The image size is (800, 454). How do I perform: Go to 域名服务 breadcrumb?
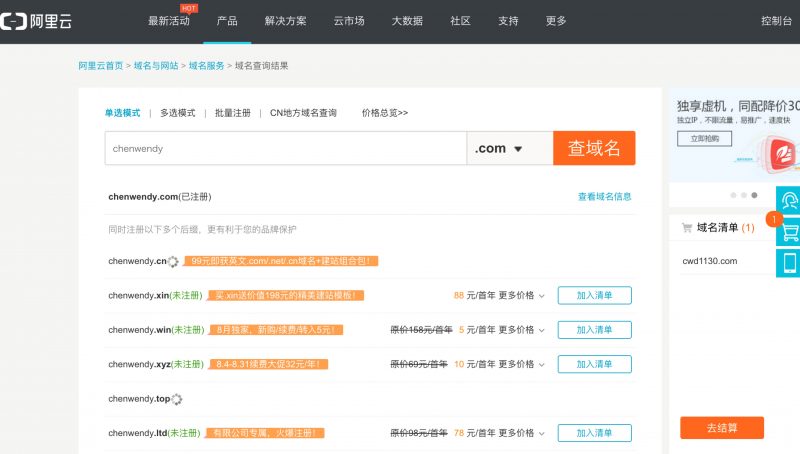click(207, 66)
